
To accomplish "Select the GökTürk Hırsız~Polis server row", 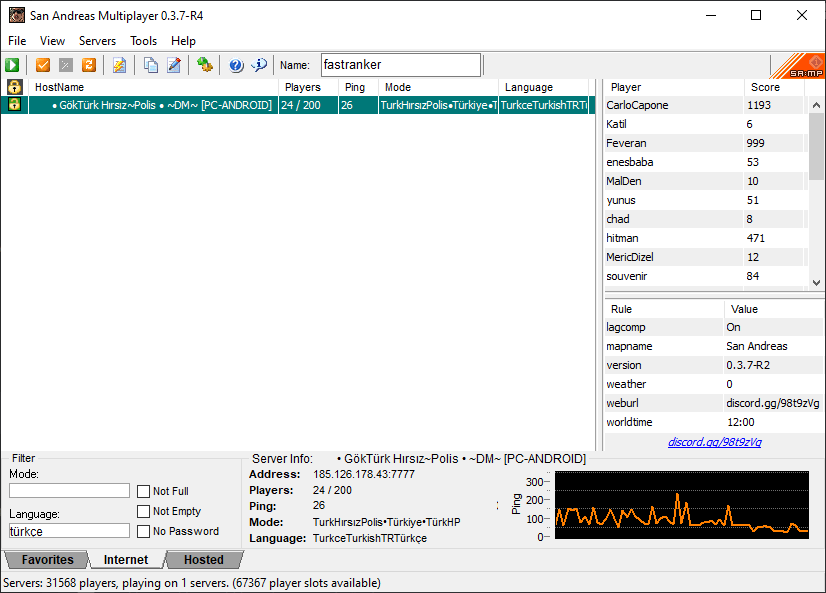I will (x=298, y=105).
